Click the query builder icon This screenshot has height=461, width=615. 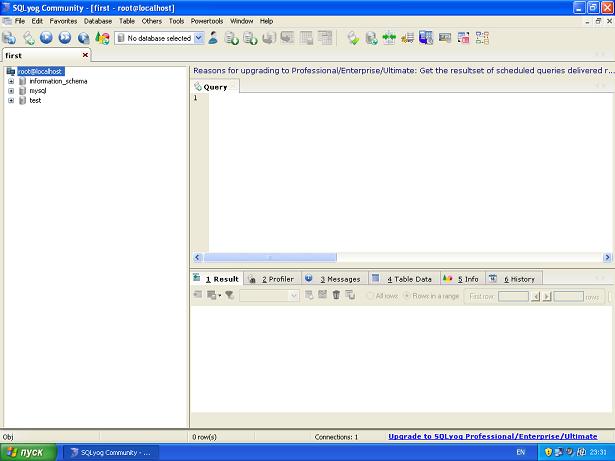tap(353, 38)
